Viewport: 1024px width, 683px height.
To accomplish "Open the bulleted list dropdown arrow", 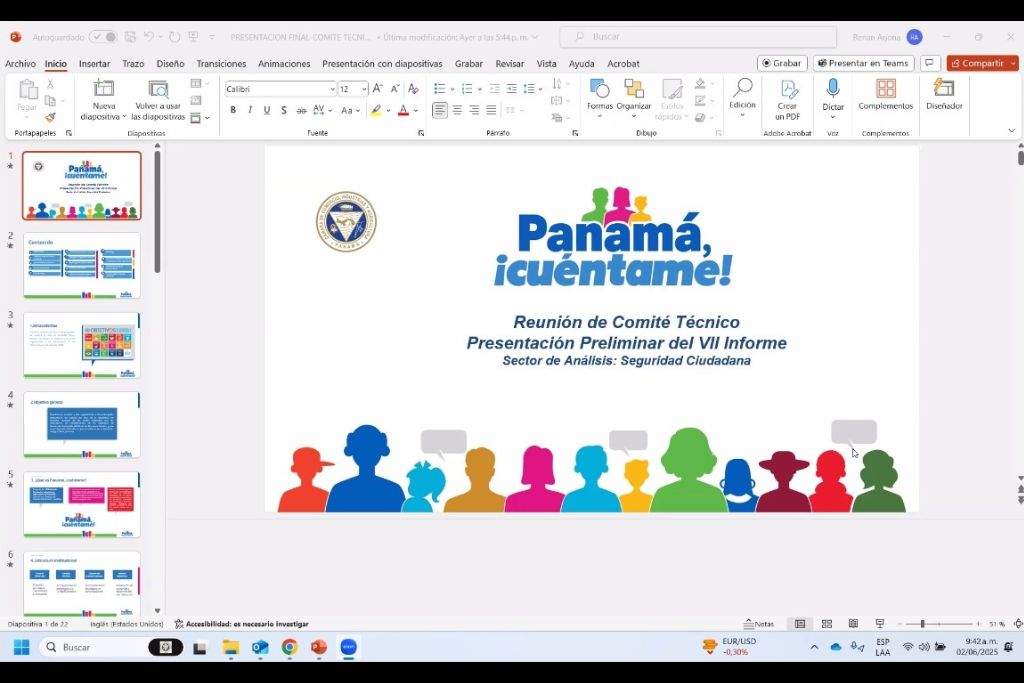I will [453, 89].
